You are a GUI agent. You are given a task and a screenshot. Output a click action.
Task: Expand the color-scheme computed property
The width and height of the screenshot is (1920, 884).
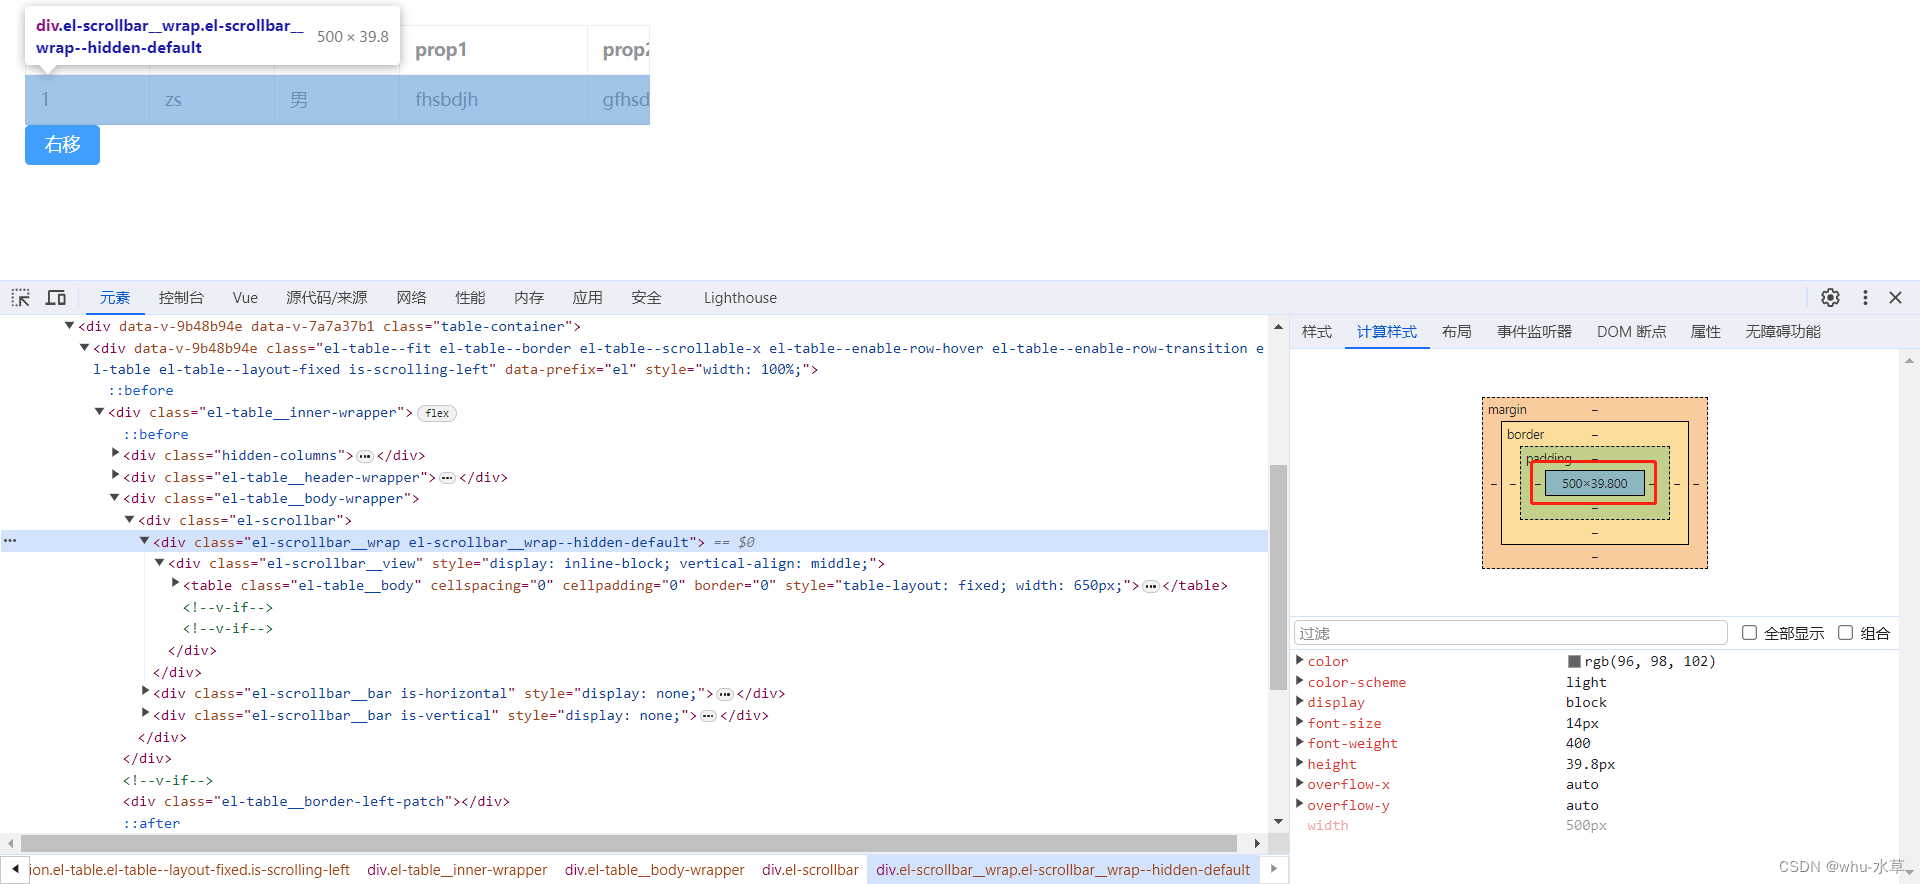coord(1300,681)
